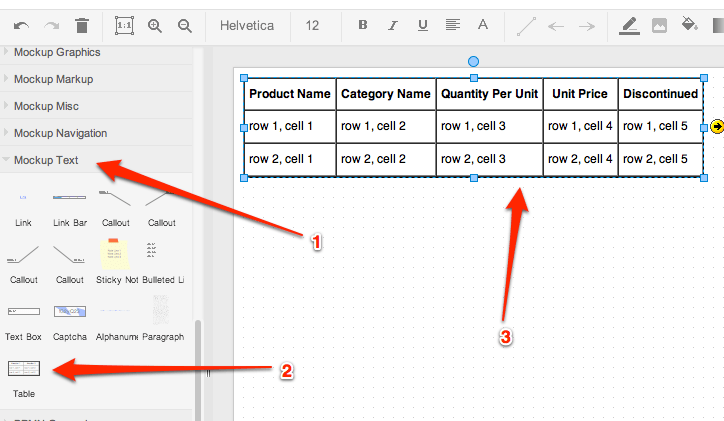
Task: Click table cell 'row 1, cell 4'
Action: 580,126
